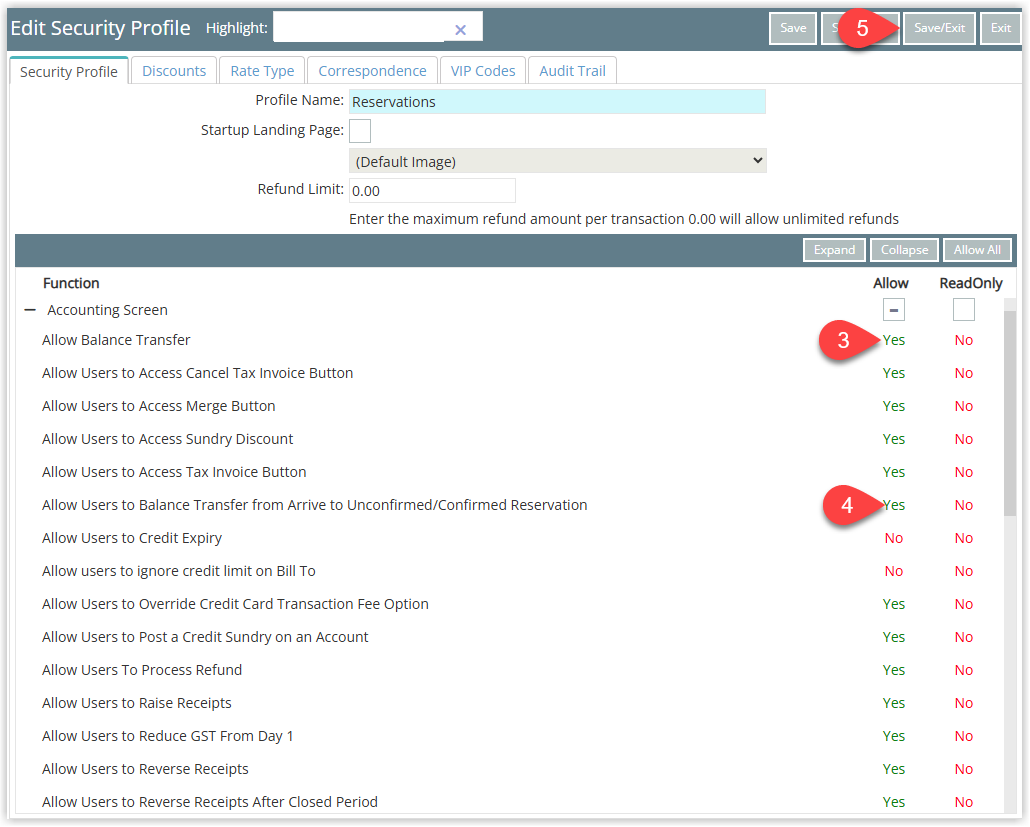Switch to the Discounts tab

pyautogui.click(x=174, y=71)
